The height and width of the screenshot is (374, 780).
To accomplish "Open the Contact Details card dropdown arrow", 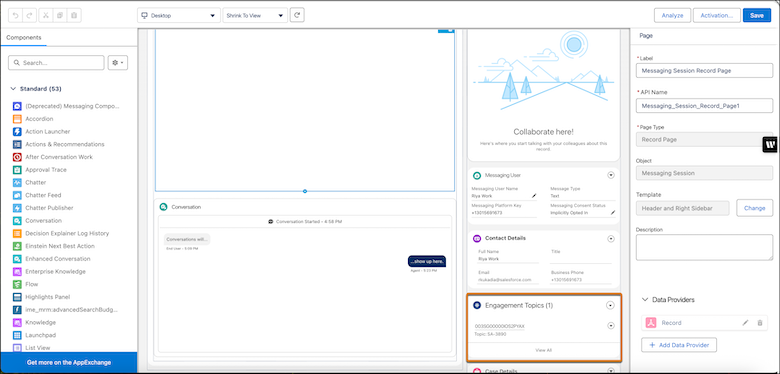I will pyautogui.click(x=611, y=239).
